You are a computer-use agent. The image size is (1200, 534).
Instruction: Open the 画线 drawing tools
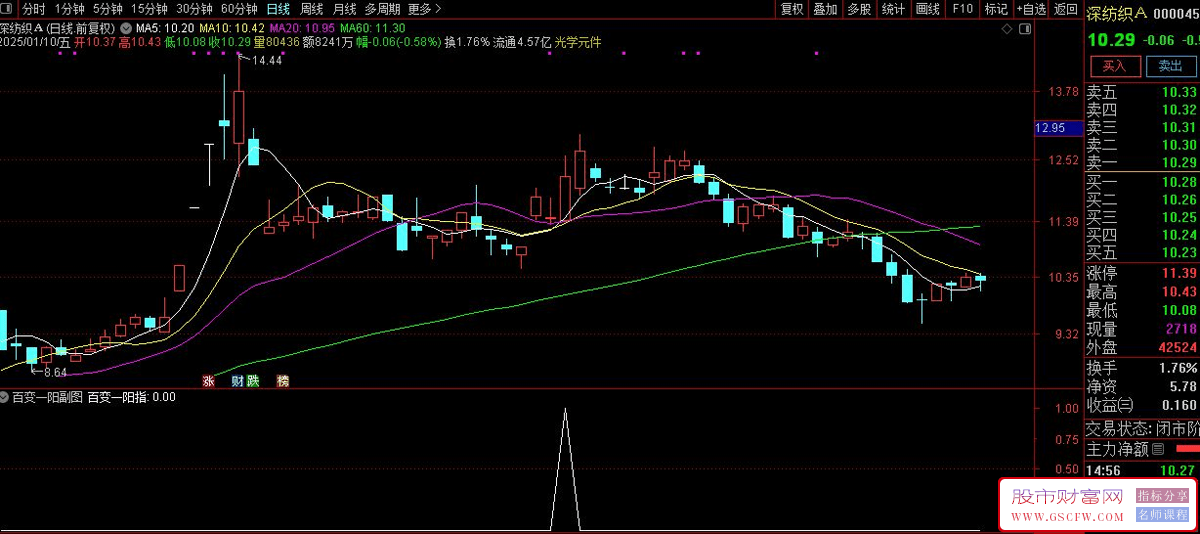928,9
